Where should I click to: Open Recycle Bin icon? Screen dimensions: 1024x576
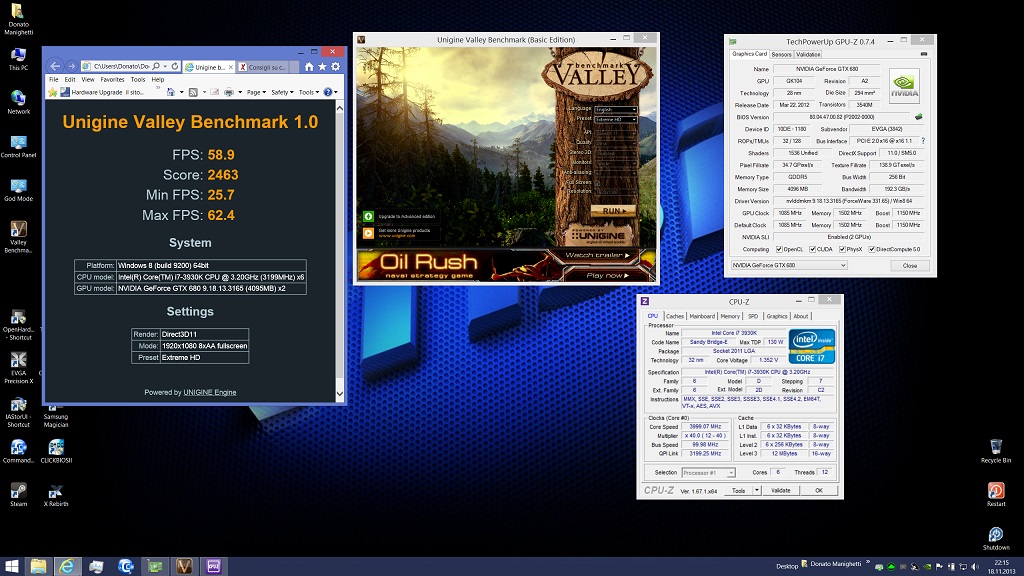[x=996, y=451]
